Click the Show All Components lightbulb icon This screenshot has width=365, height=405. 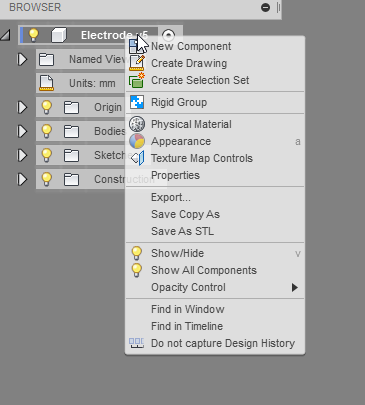tap(137, 270)
